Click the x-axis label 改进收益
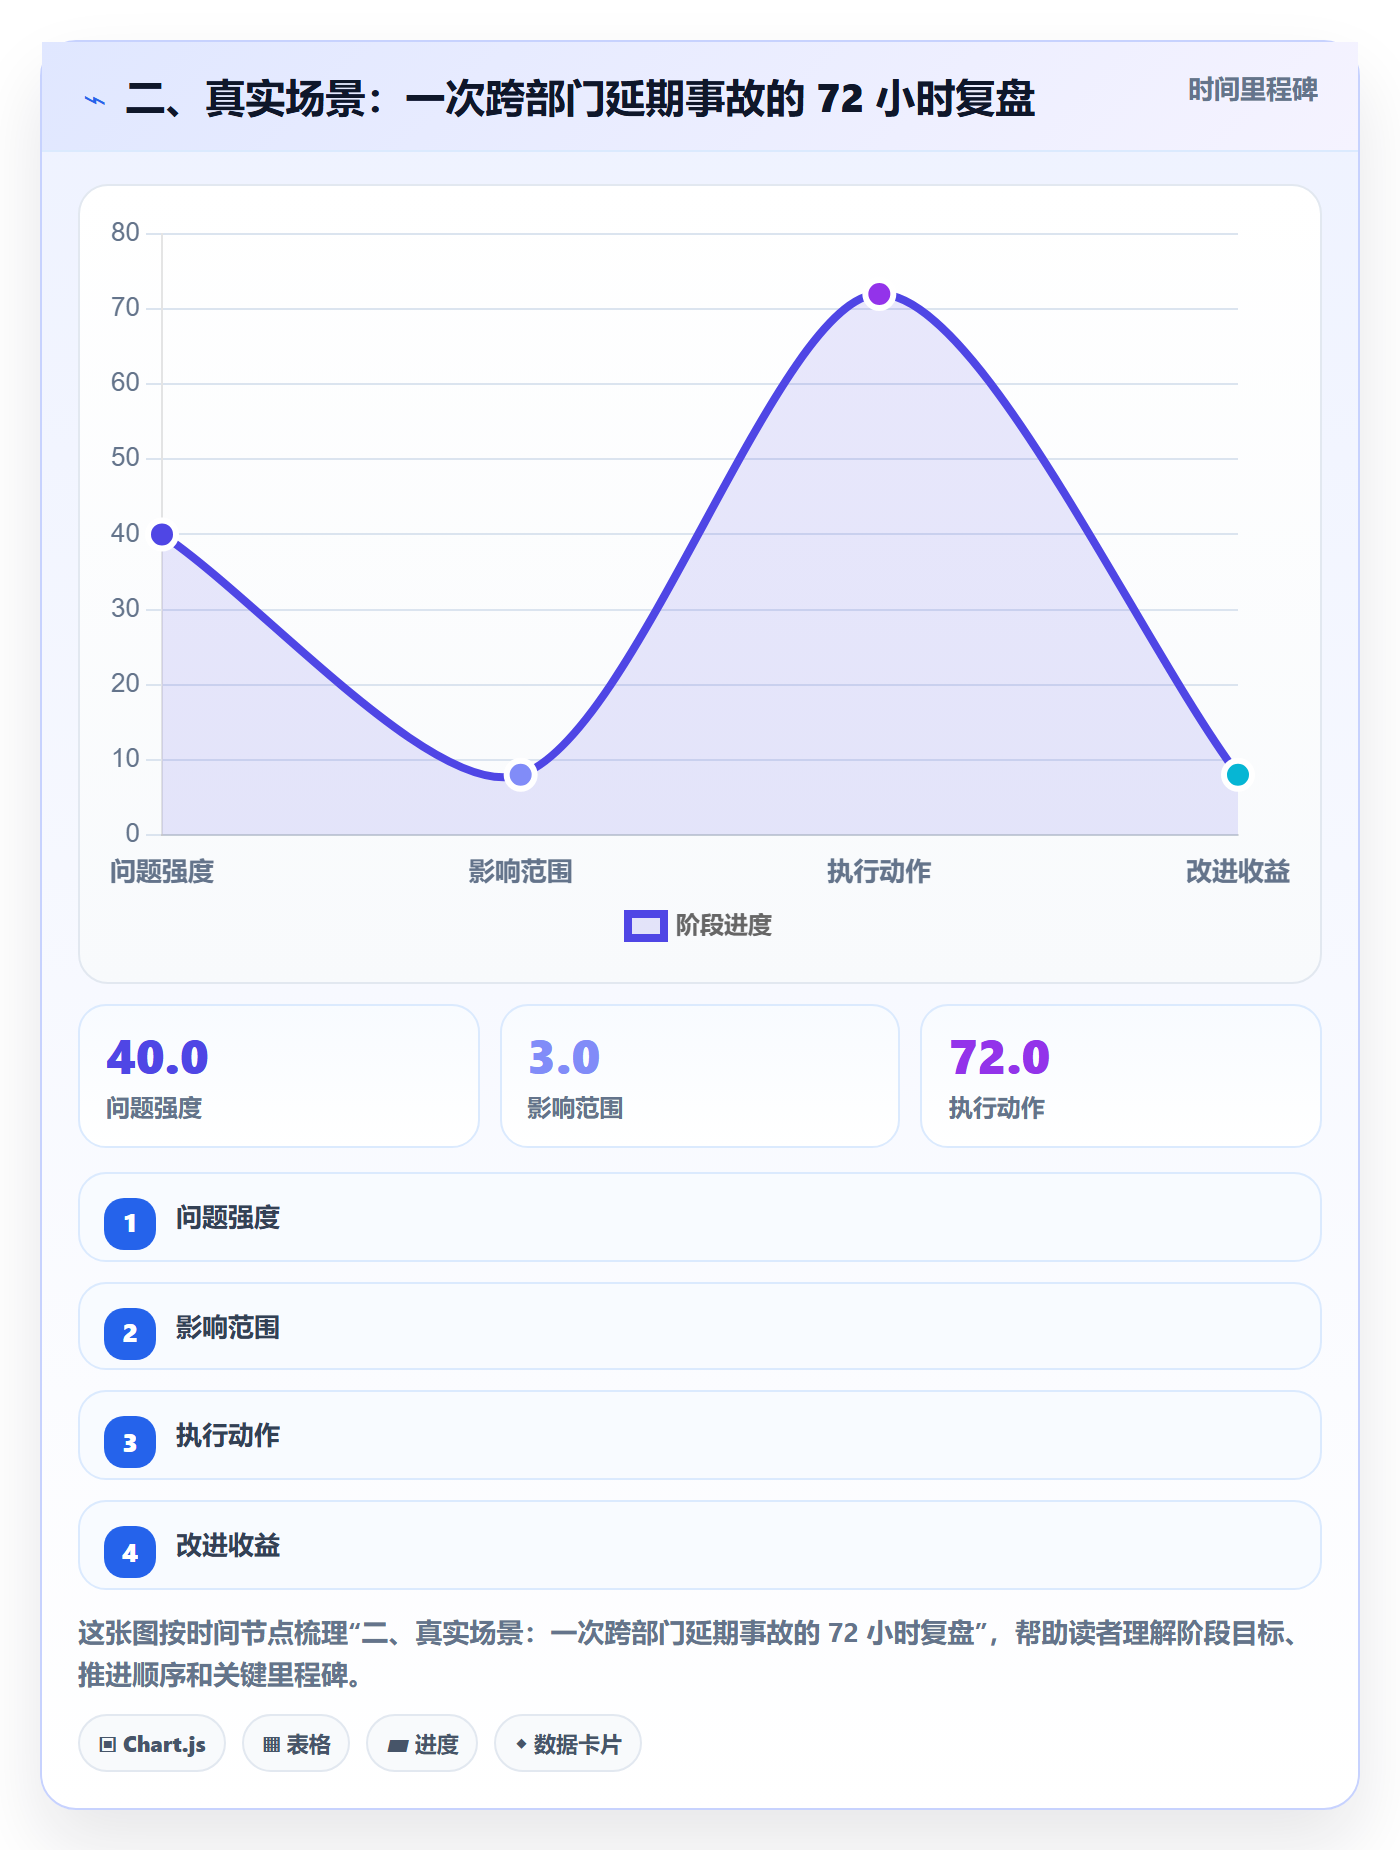The image size is (1400, 1850). pyautogui.click(x=1237, y=872)
